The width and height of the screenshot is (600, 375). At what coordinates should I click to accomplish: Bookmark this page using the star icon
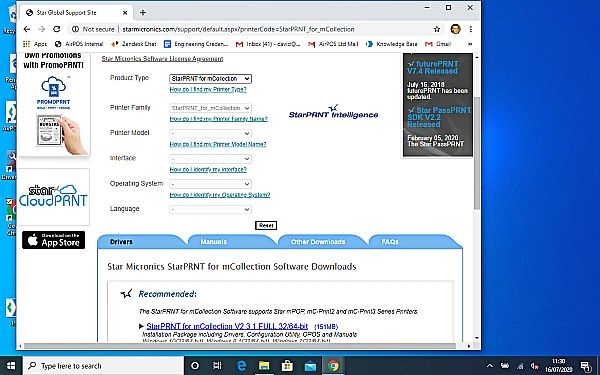(x=437, y=29)
